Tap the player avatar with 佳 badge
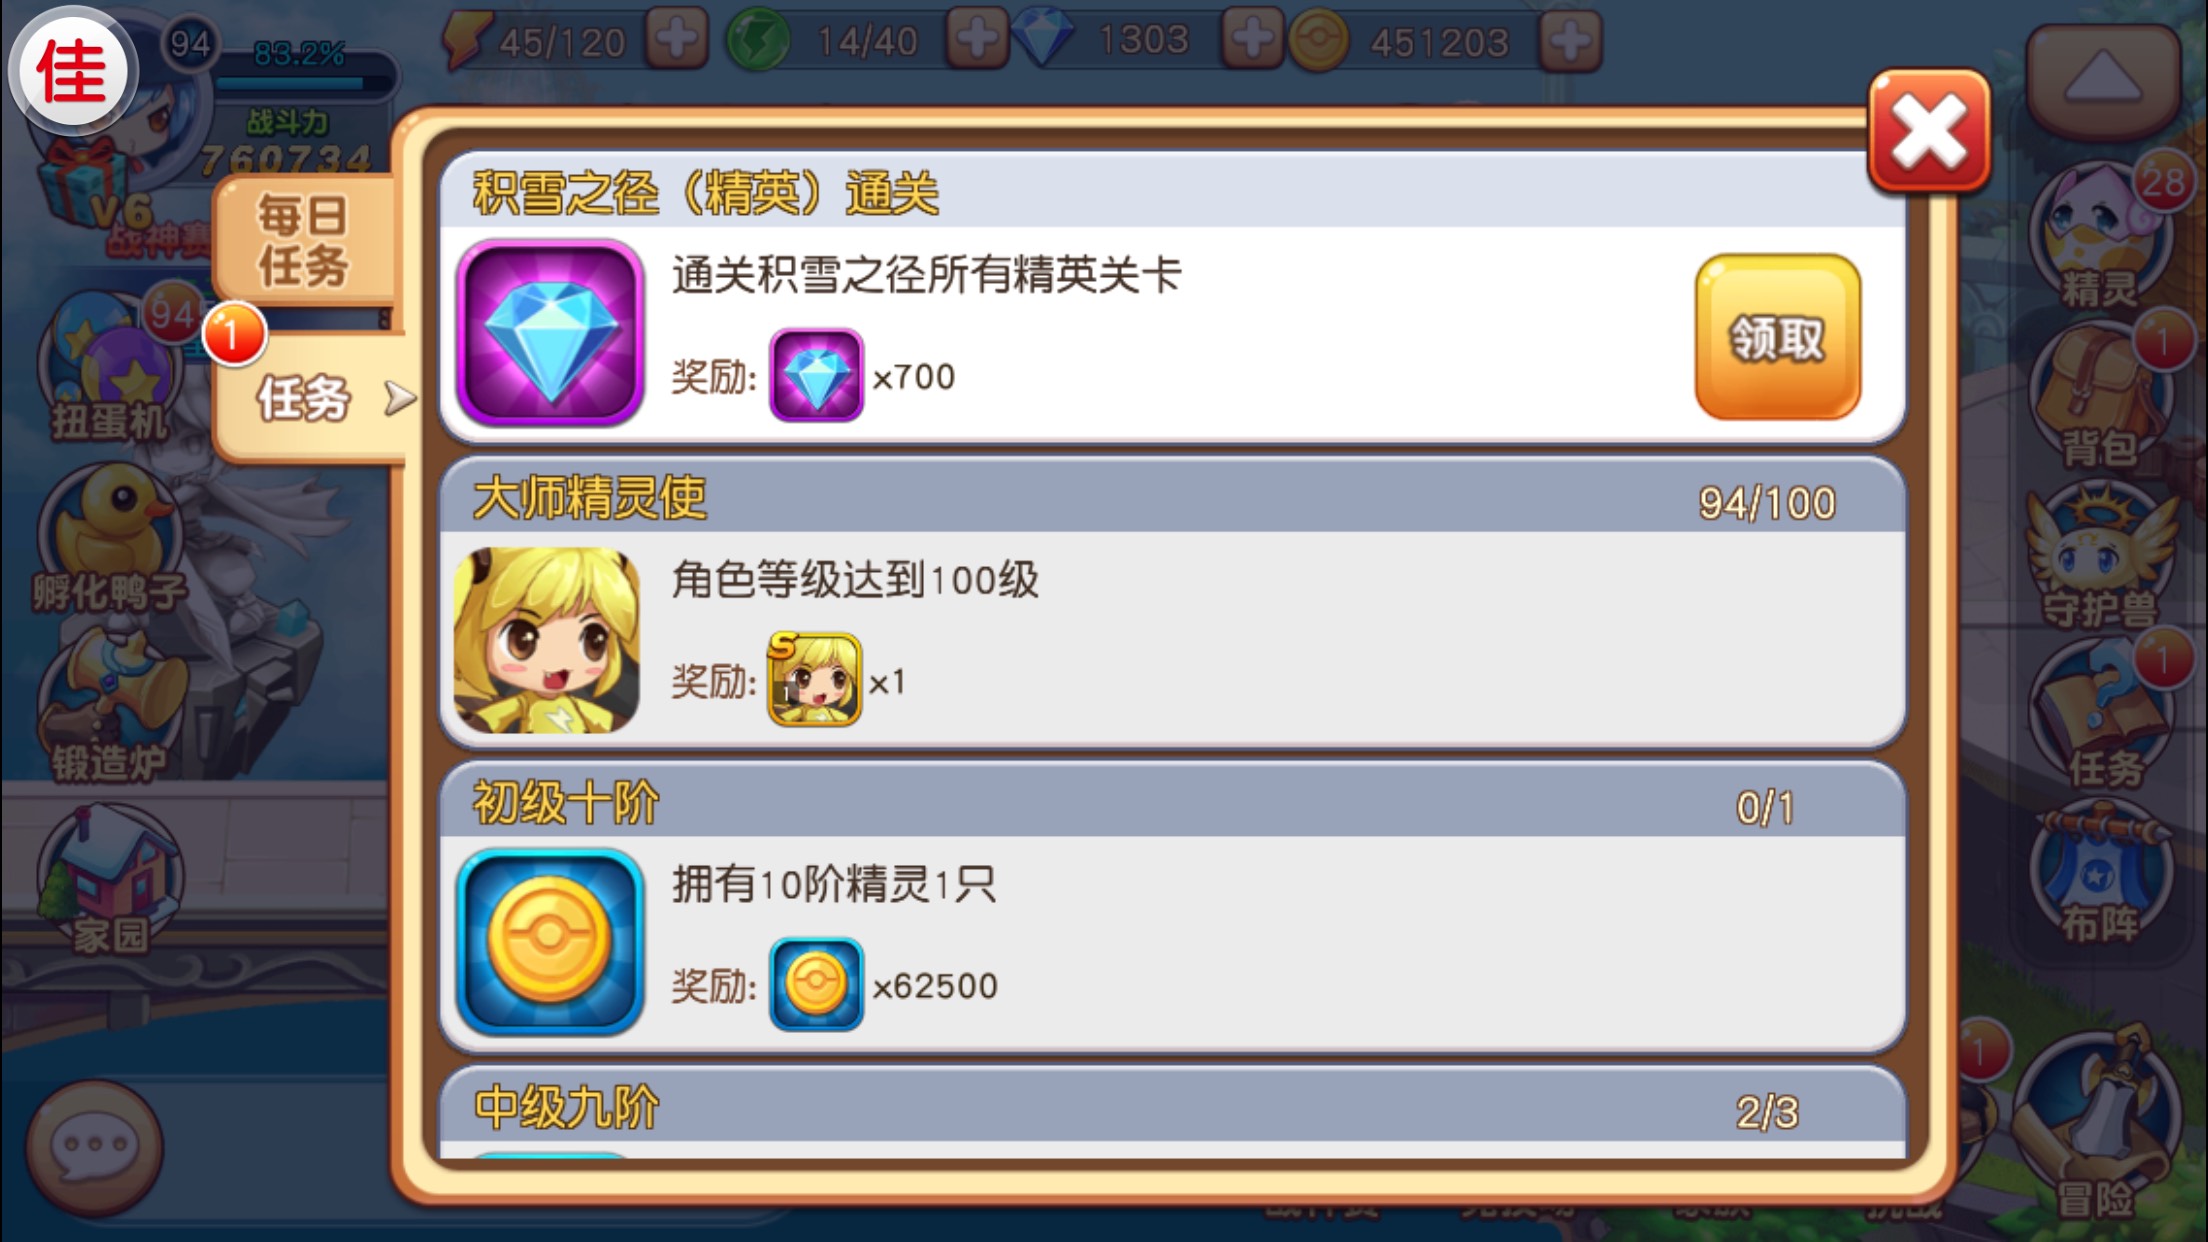The width and height of the screenshot is (2208, 1242). tap(72, 72)
